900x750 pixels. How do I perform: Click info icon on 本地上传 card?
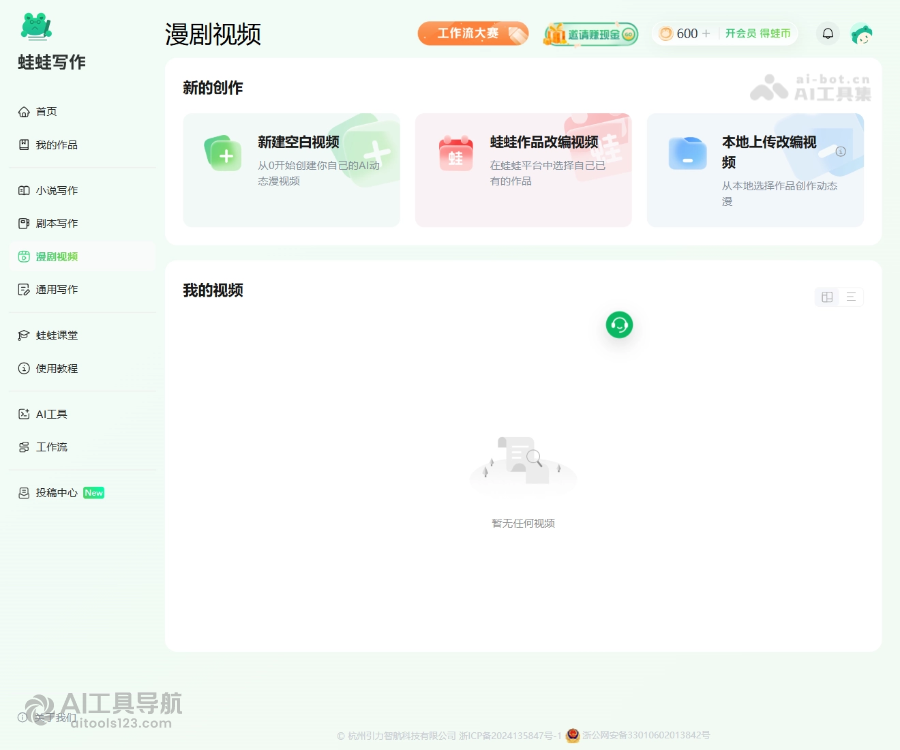[x=841, y=151]
